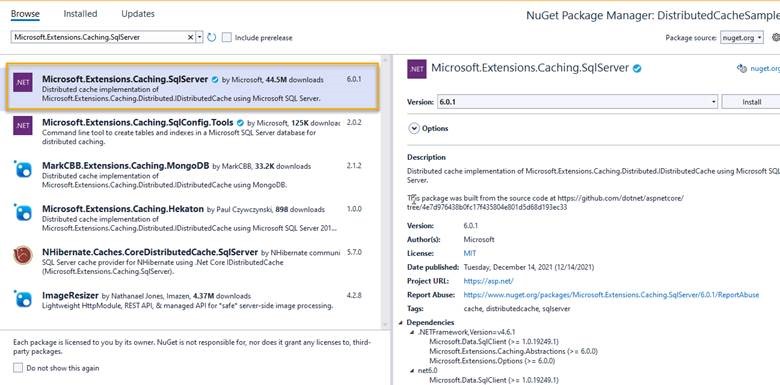The width and height of the screenshot is (780, 385).
Task: Expand the Options section
Action: click(414, 128)
